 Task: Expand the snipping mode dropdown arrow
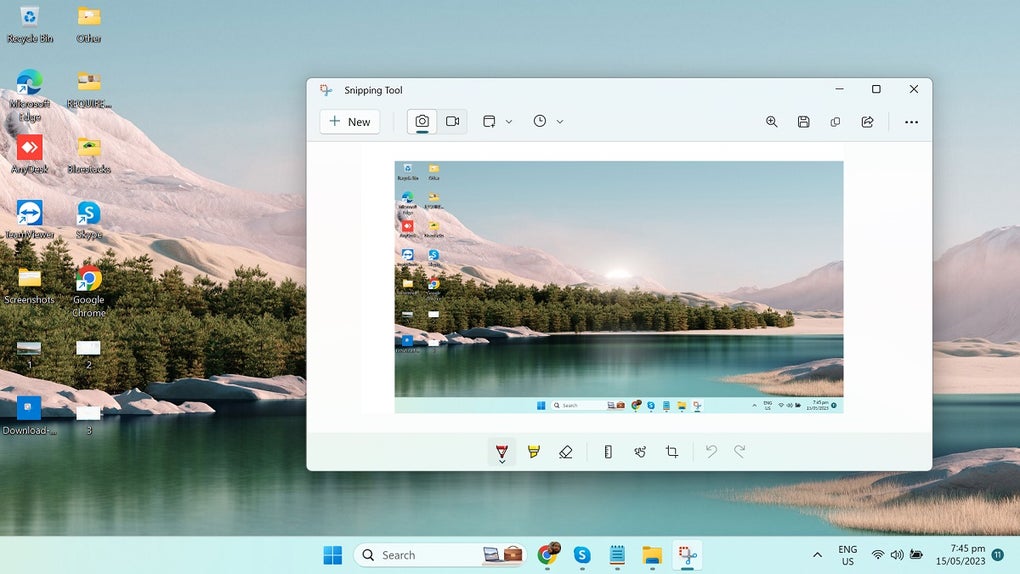(x=509, y=122)
